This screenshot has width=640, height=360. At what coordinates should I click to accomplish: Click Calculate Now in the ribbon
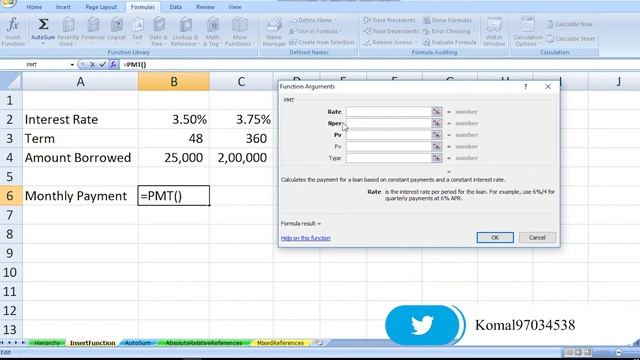coord(569,24)
